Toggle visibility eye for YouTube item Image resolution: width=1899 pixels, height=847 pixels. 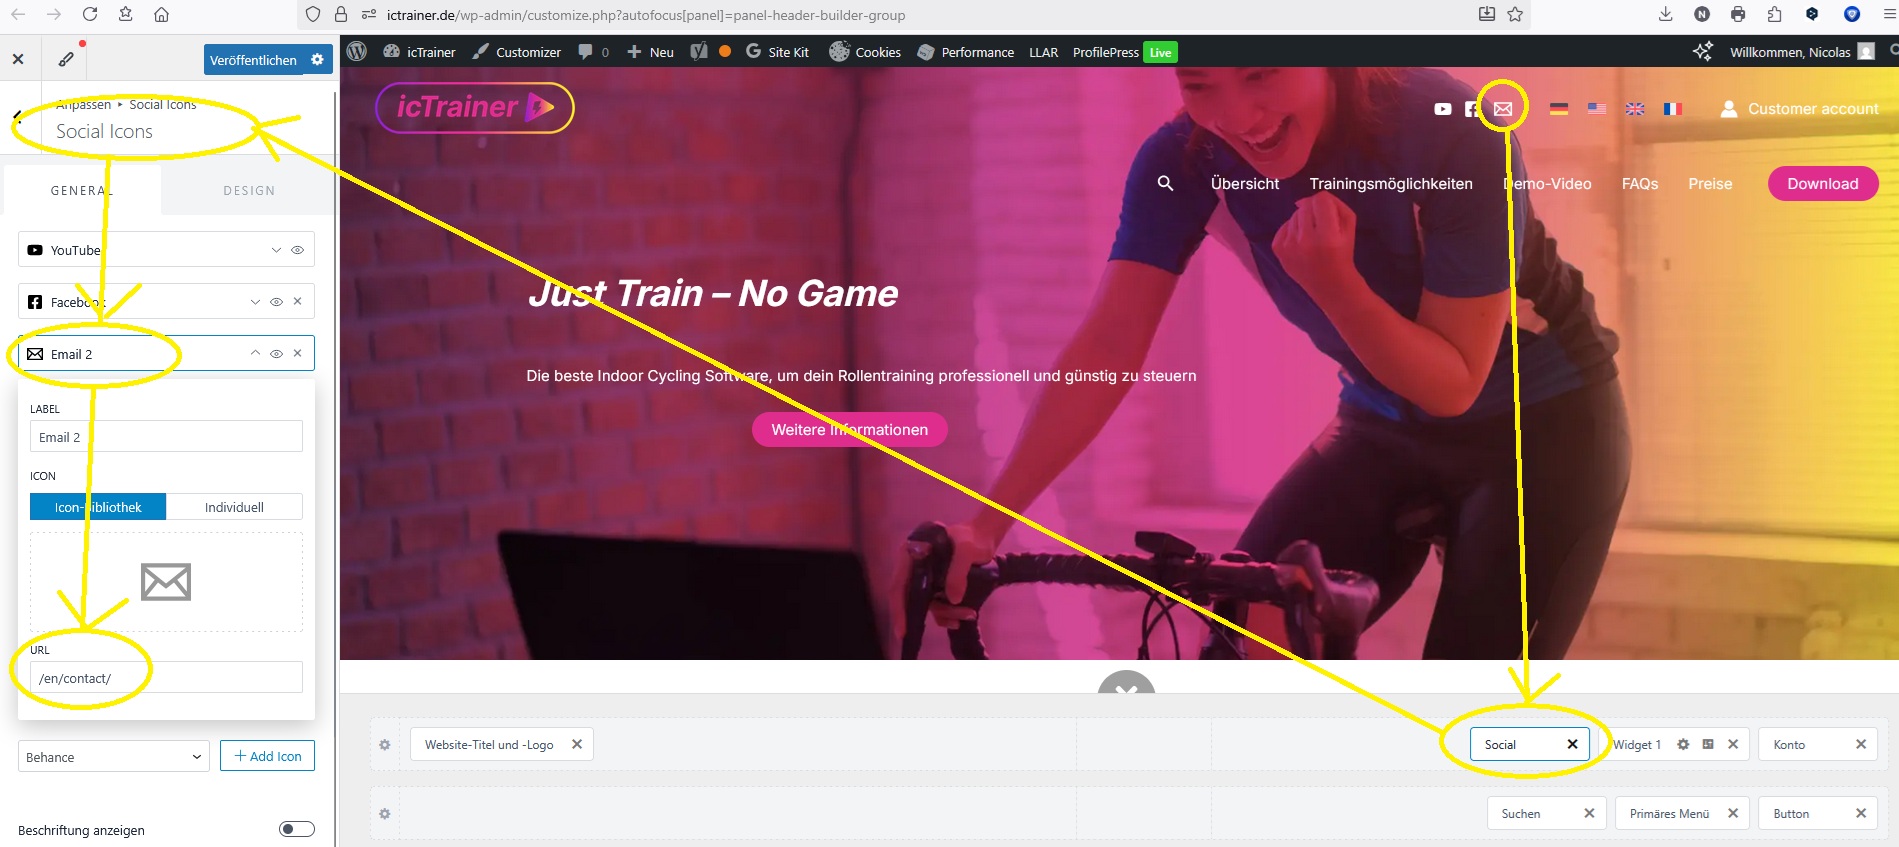click(x=297, y=250)
